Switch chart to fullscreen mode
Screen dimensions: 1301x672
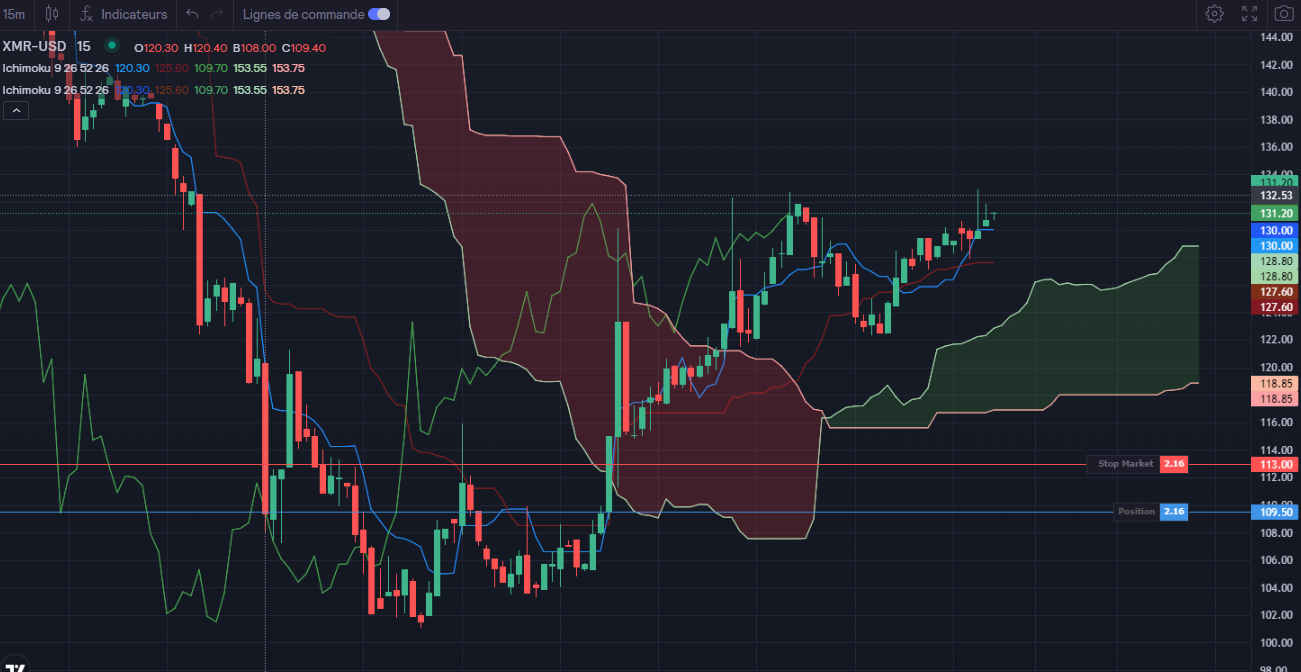pyautogui.click(x=1250, y=14)
